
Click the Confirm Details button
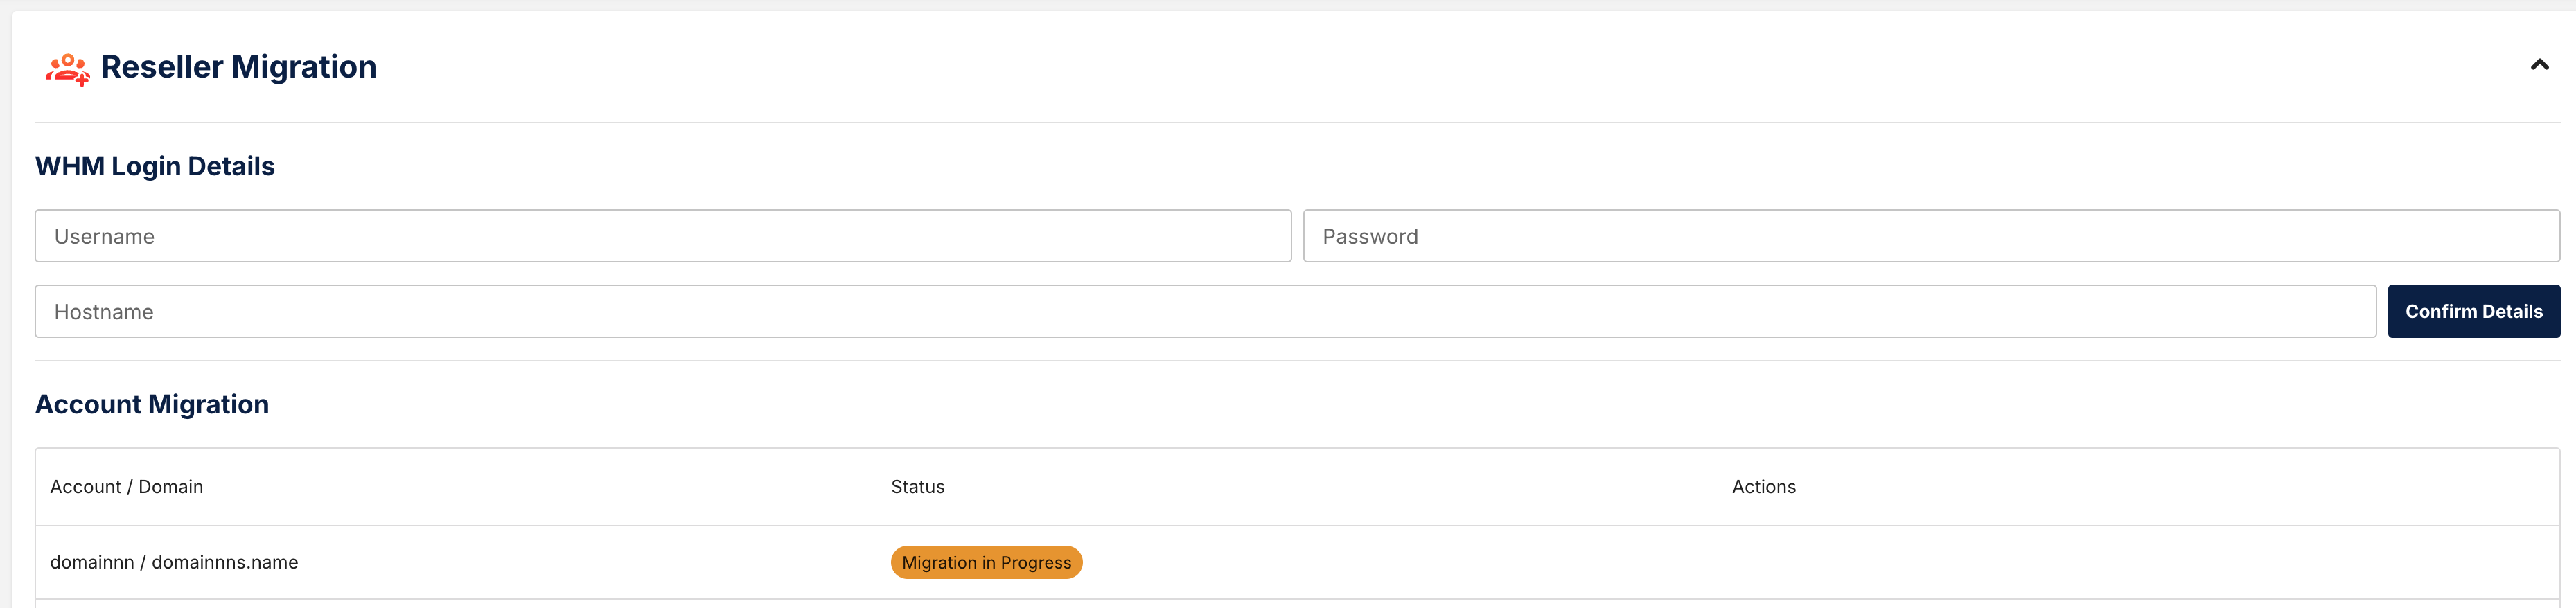pyautogui.click(x=2474, y=312)
